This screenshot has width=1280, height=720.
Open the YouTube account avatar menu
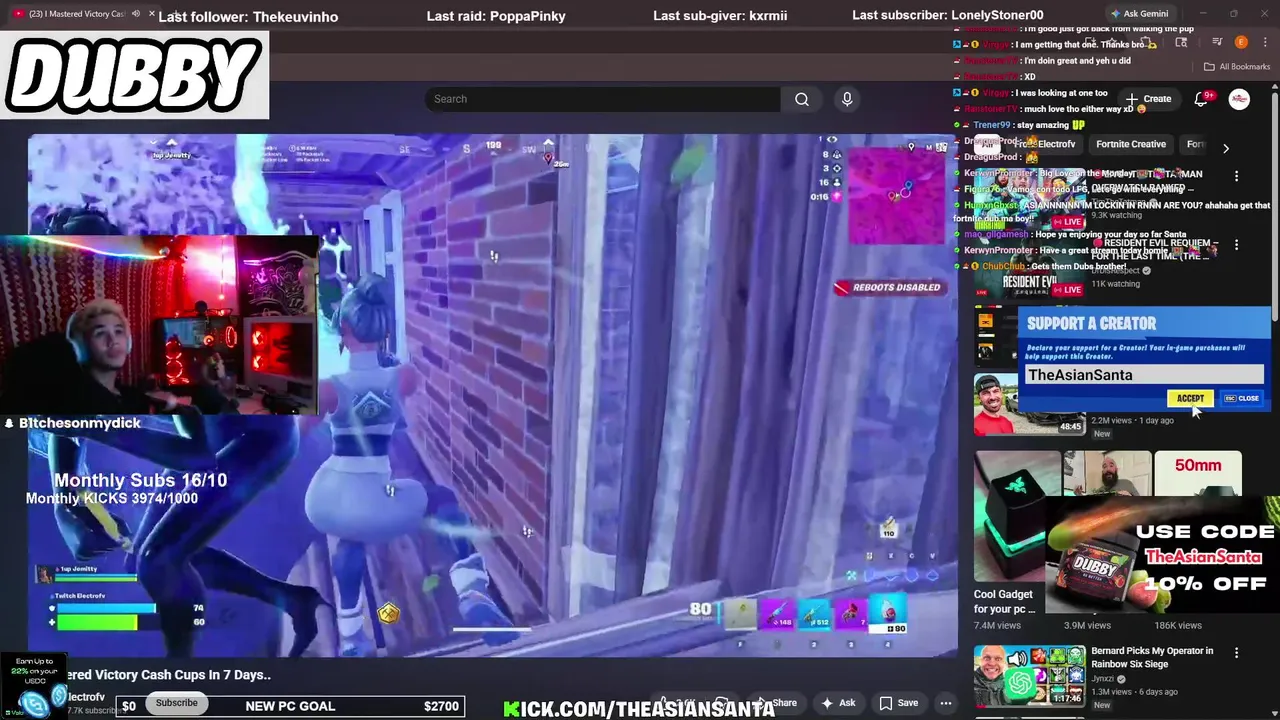click(1239, 99)
